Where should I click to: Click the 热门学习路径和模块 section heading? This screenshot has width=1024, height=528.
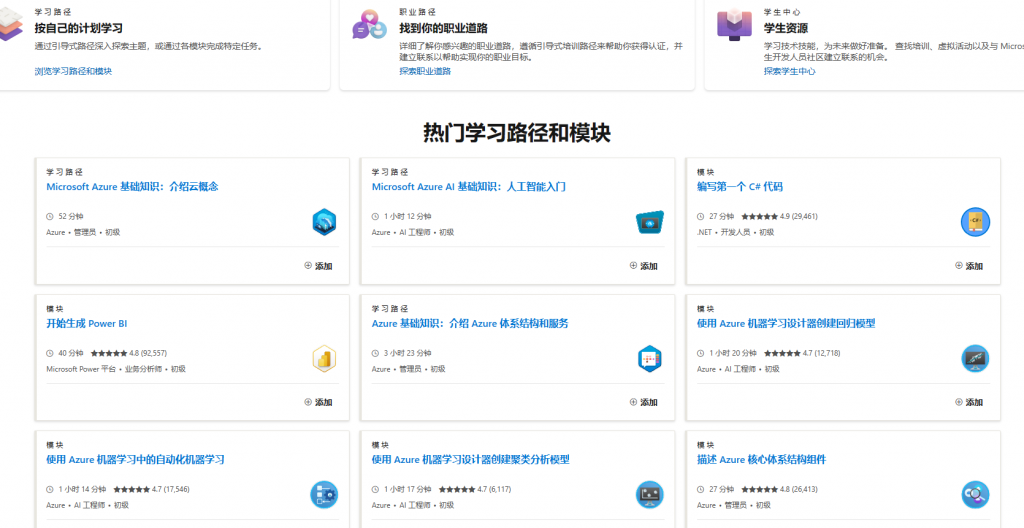[517, 133]
